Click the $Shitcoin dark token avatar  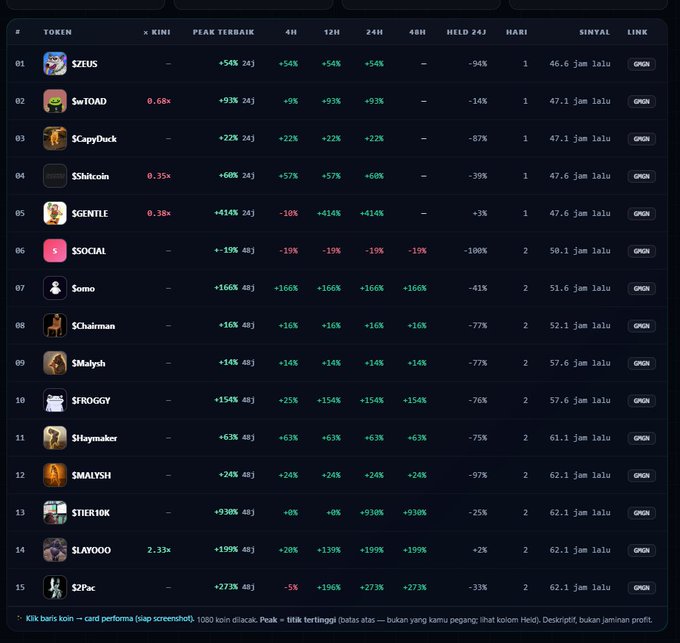[55, 176]
